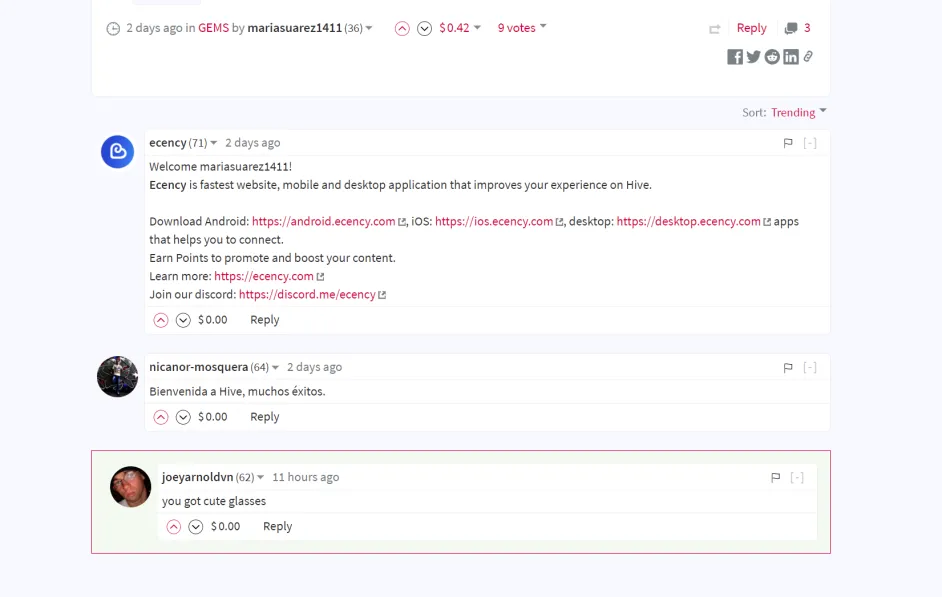Open the https://ecency.com link

pos(264,276)
